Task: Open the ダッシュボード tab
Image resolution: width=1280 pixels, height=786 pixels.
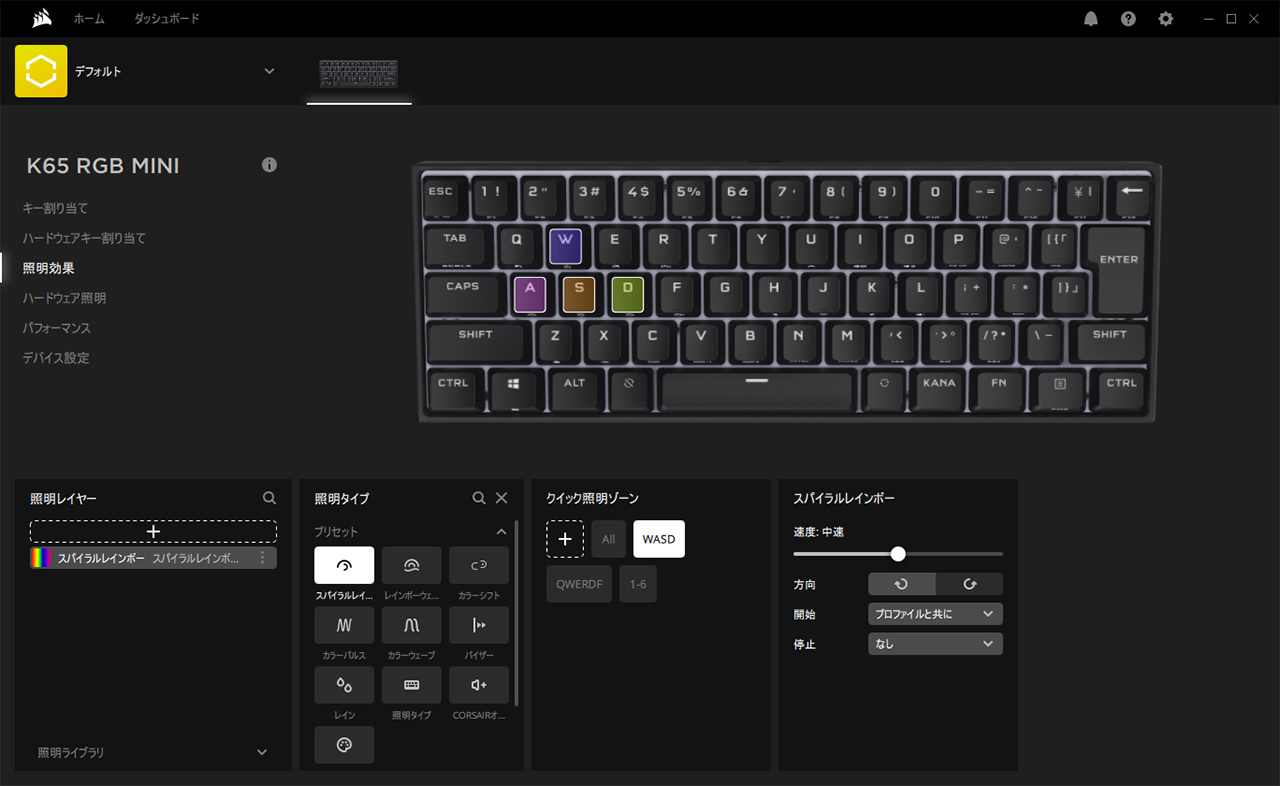Action: (x=167, y=19)
